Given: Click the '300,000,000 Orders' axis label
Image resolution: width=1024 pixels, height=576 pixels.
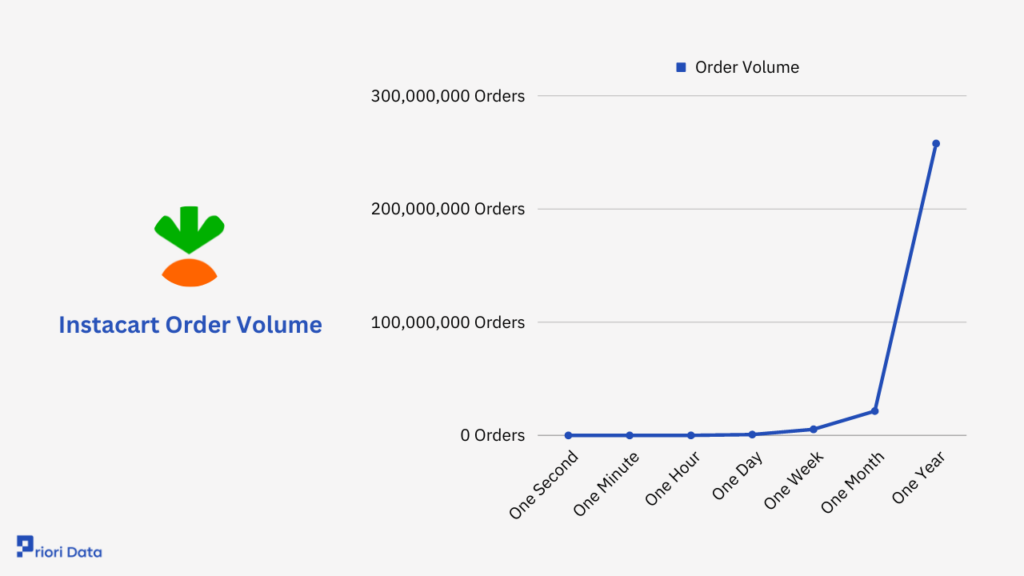Looking at the screenshot, I should click(x=447, y=96).
